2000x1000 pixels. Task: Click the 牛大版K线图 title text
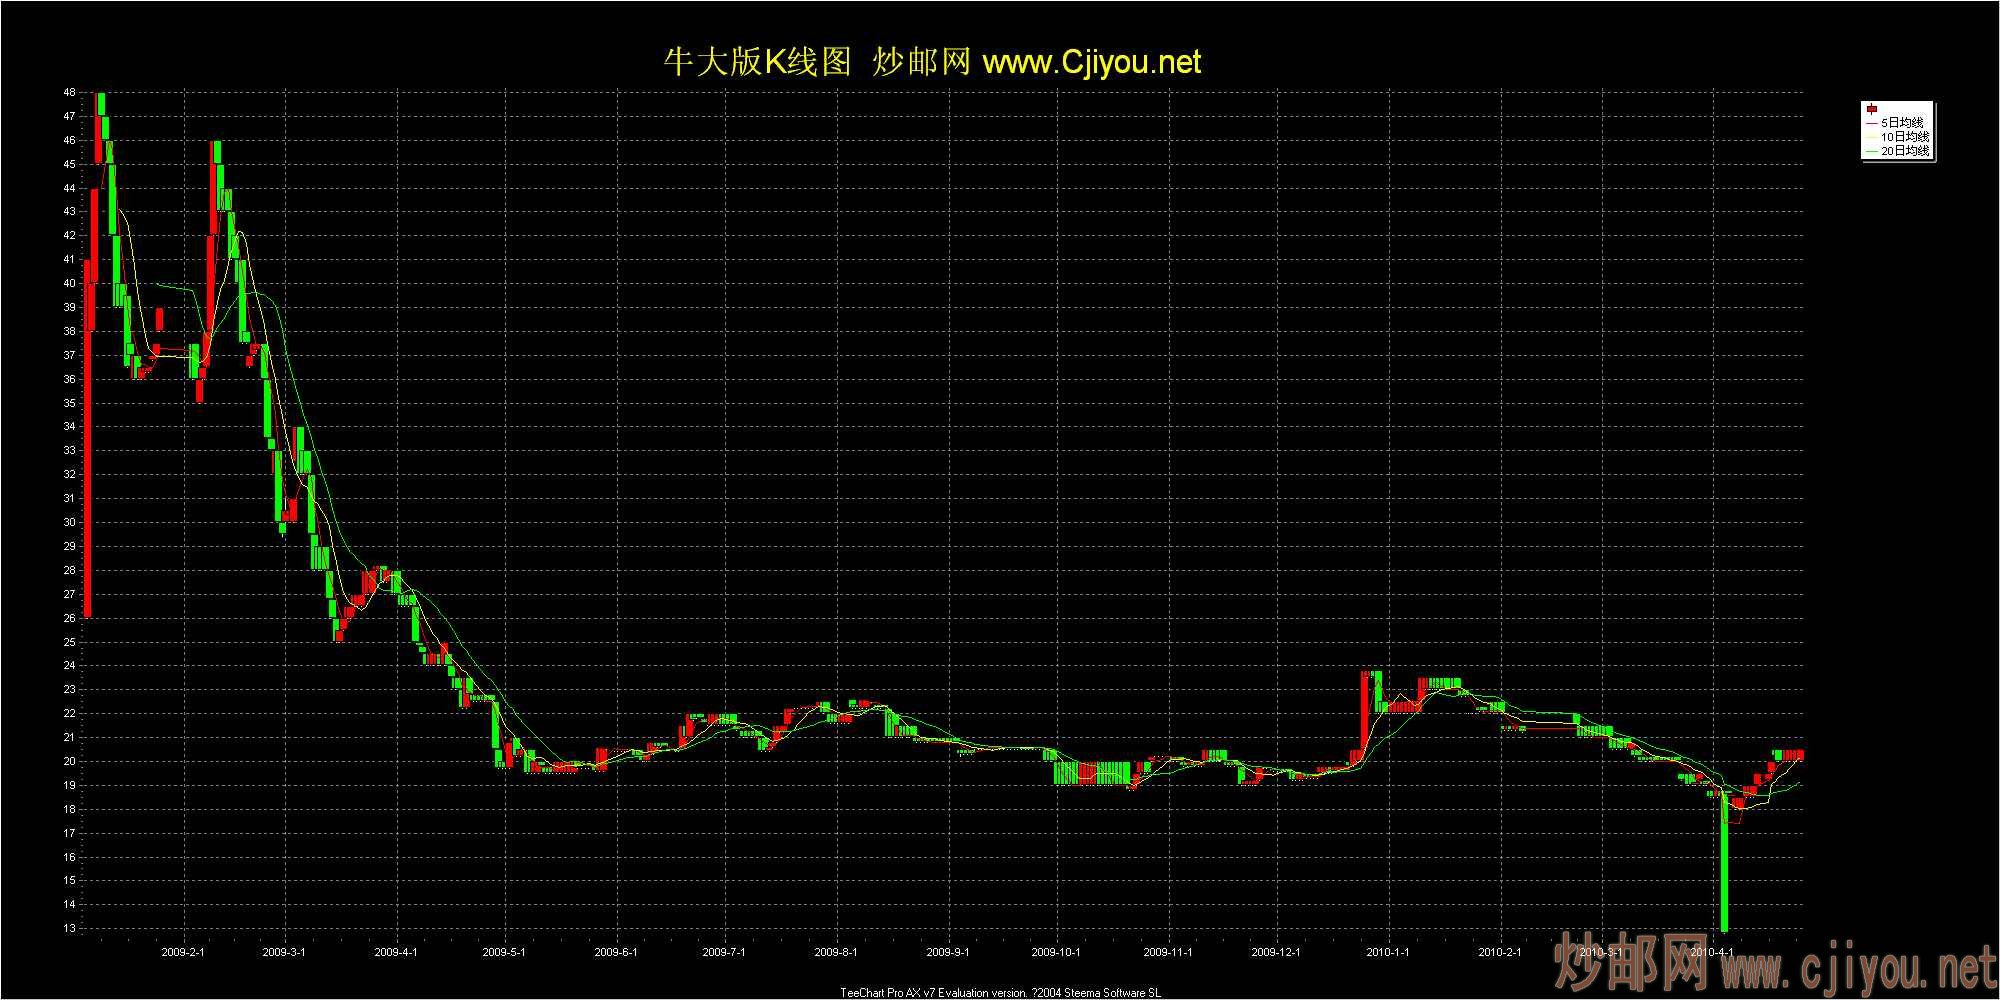[756, 63]
